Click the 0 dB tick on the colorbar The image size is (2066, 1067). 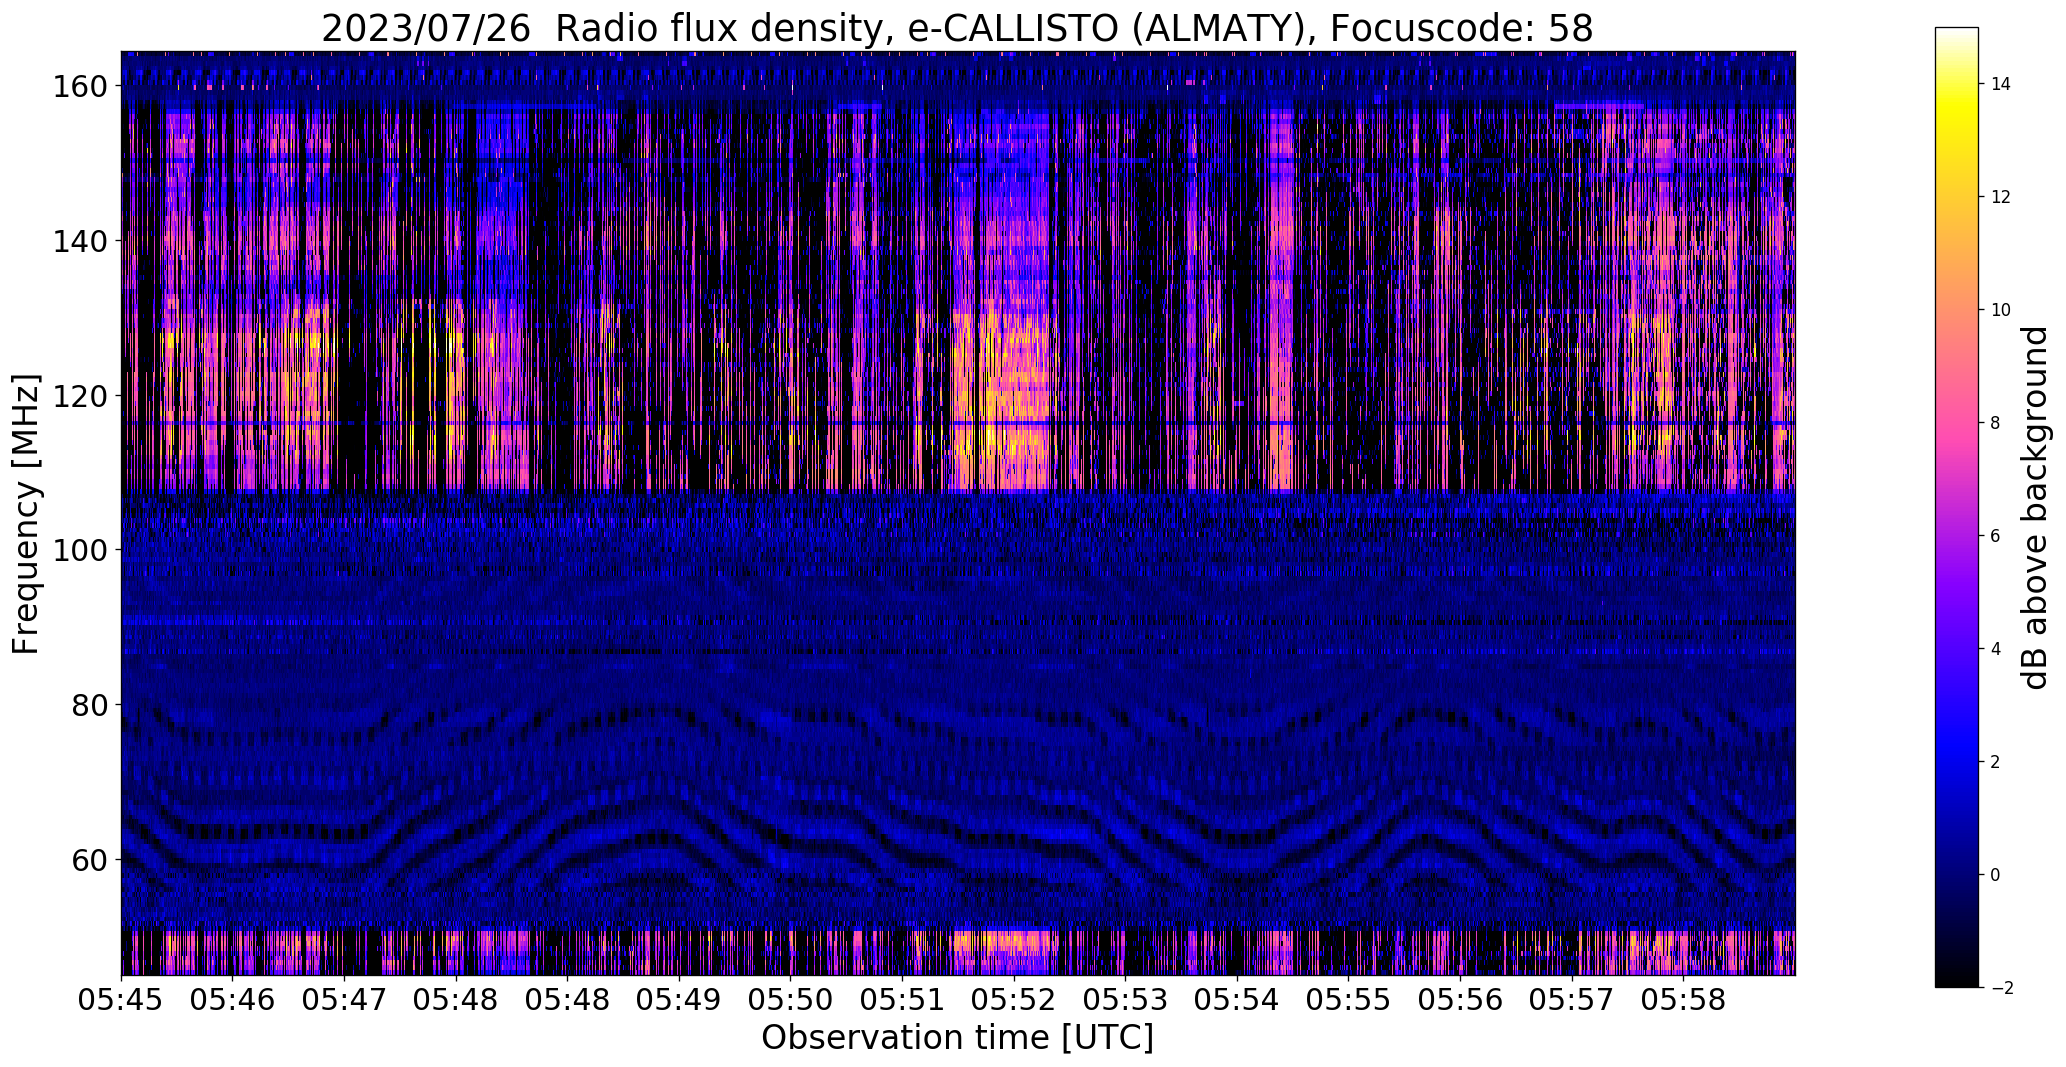click(x=1995, y=875)
